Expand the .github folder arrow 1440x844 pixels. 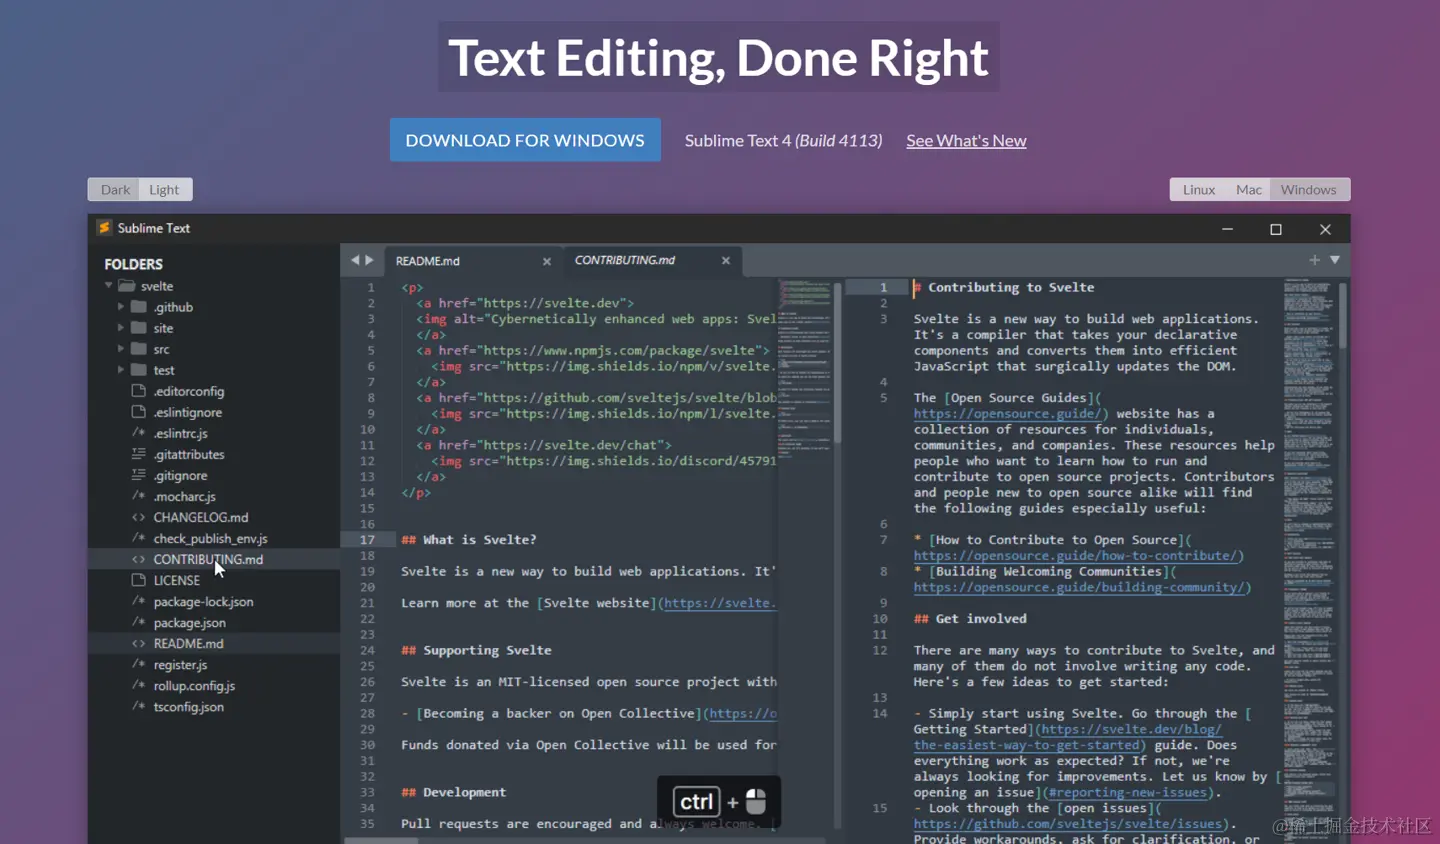click(x=121, y=307)
